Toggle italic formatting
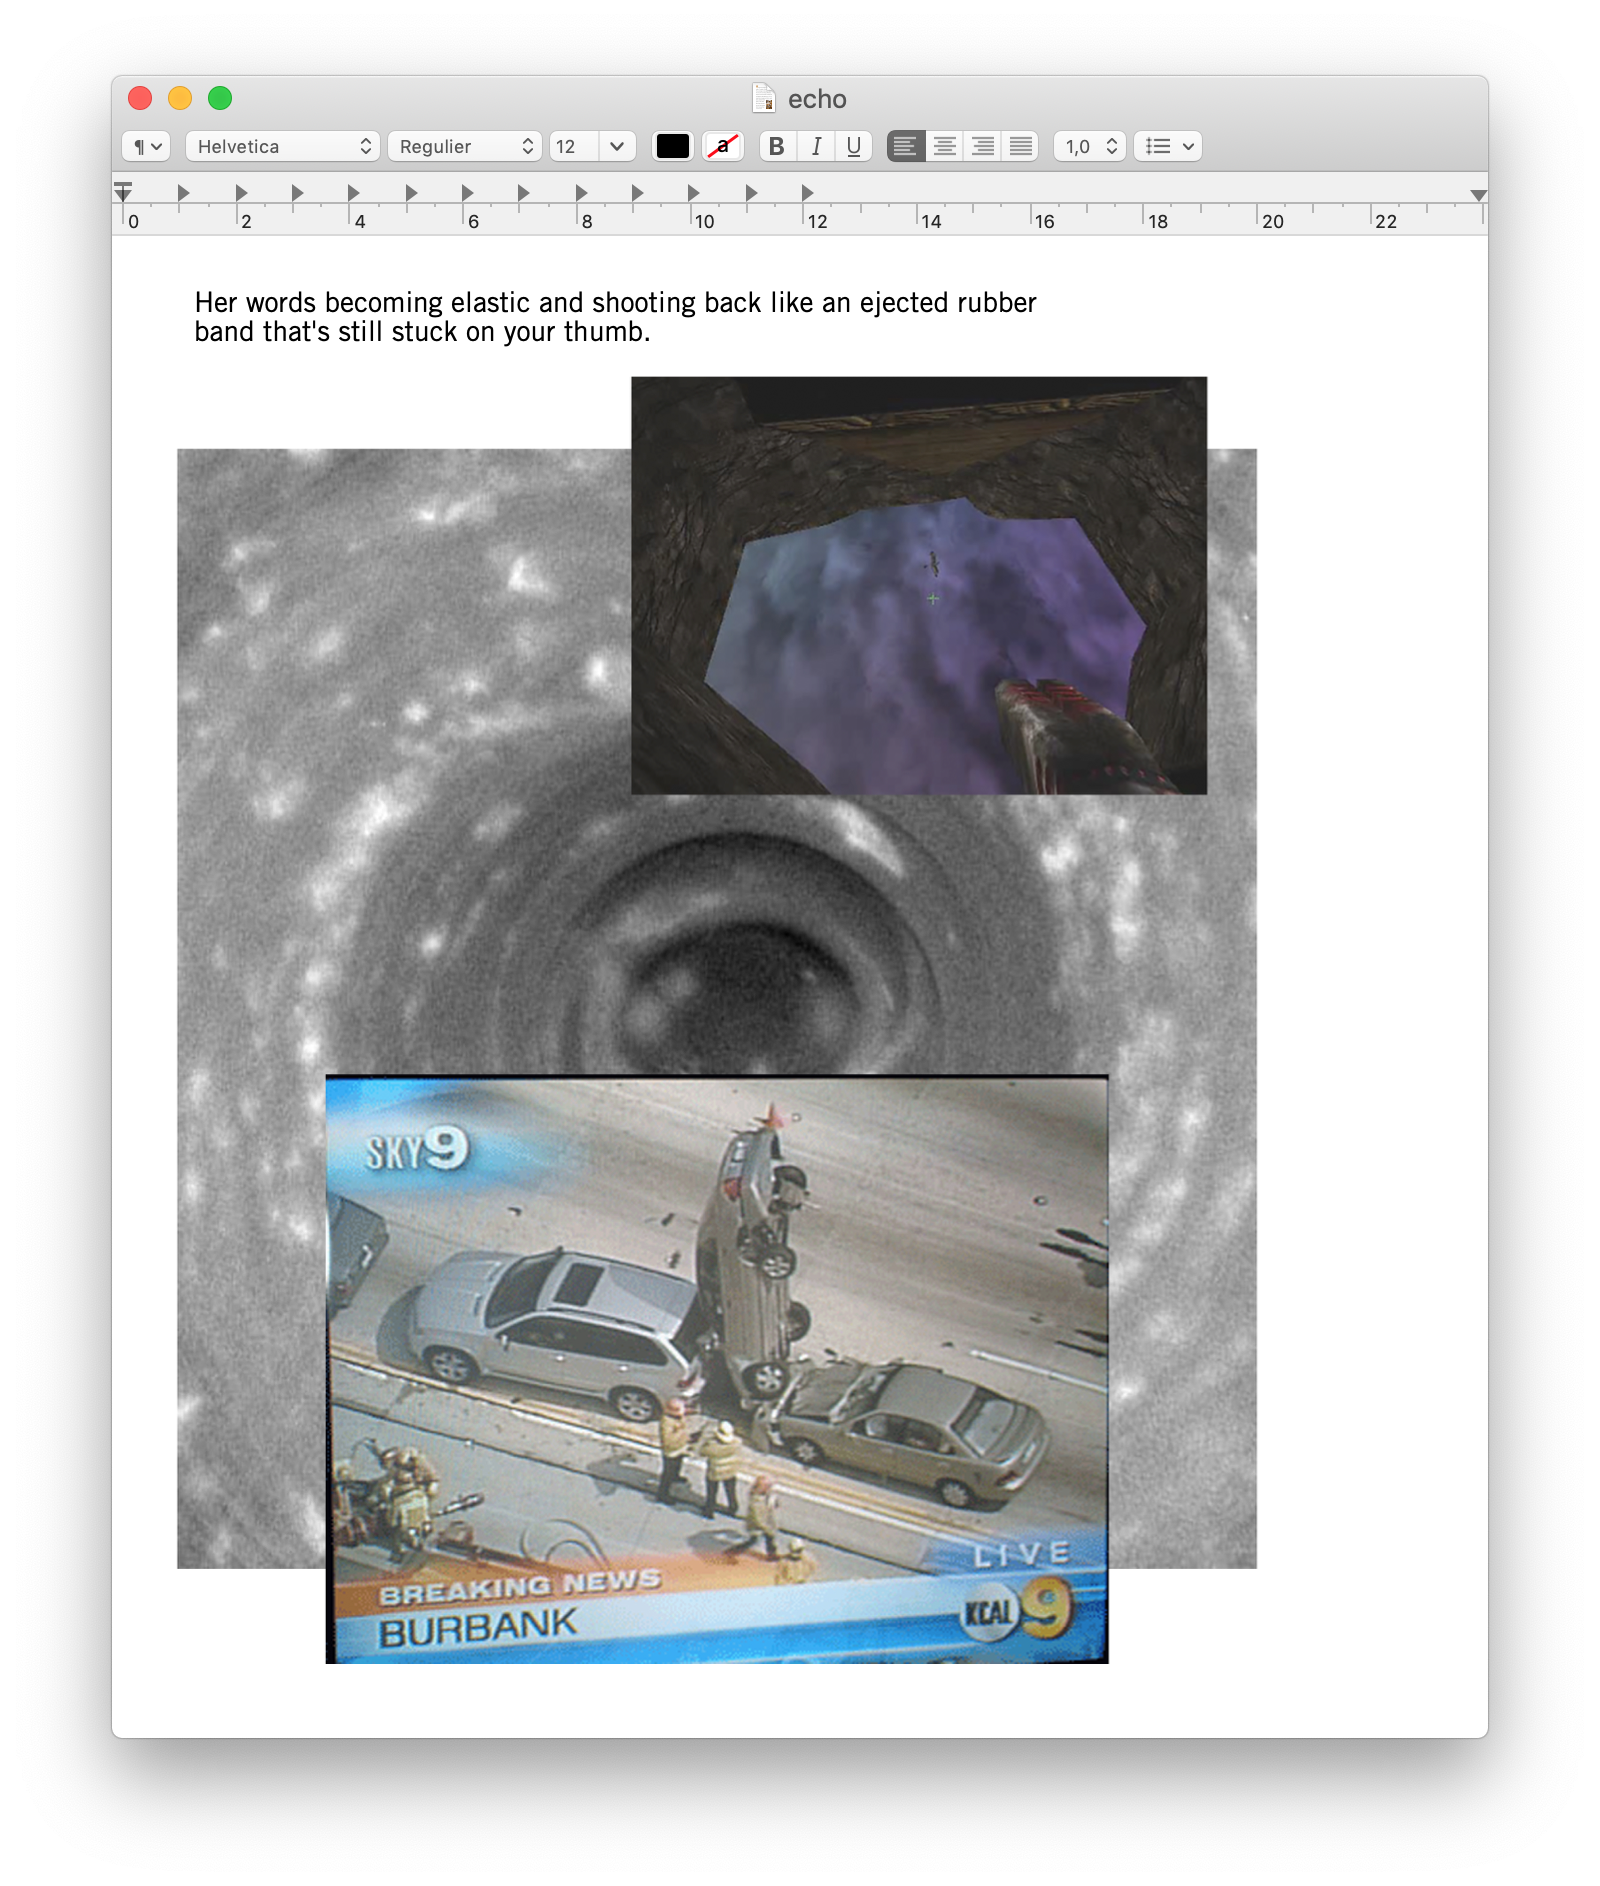Viewport: 1600px width, 1886px height. pos(816,146)
